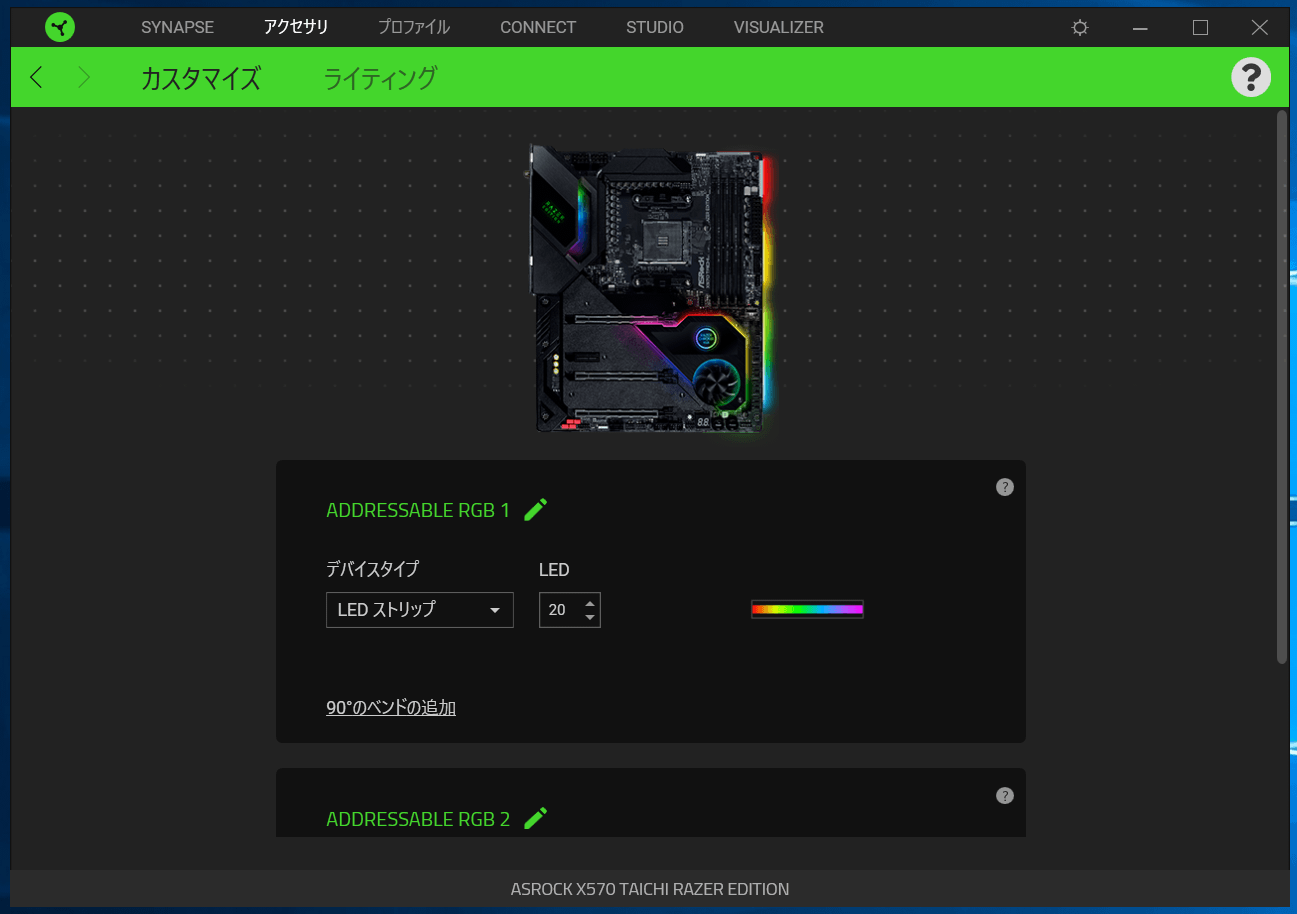
Task: Click the ADDRESSABLE RGB 1 heading
Action: tap(418, 510)
